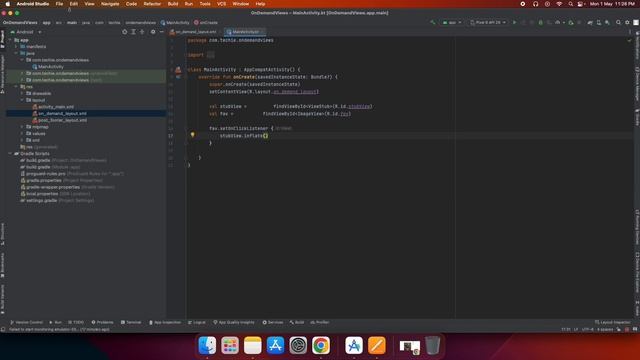Open Notes app from the dock
640x360 pixels.
click(253, 345)
